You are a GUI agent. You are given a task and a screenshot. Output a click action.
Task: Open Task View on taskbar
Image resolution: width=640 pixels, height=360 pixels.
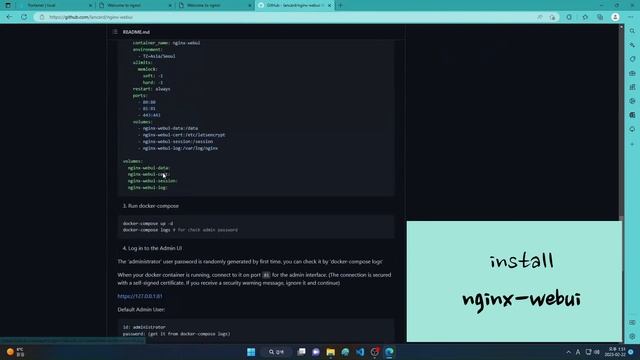[x=301, y=352]
